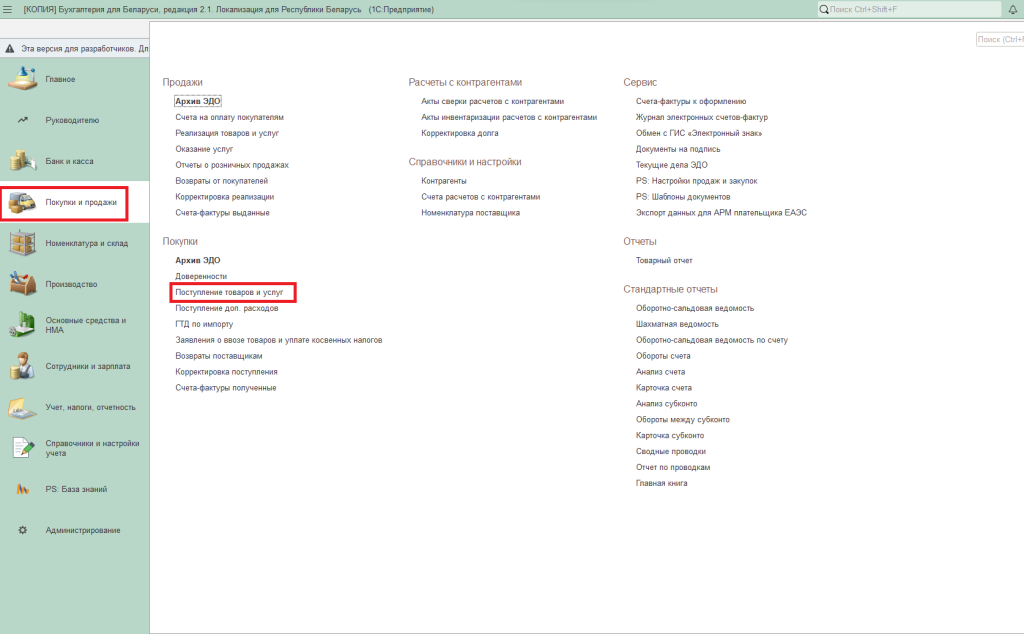Click the Главное section icon
The height and width of the screenshot is (634, 1024).
tap(22, 79)
